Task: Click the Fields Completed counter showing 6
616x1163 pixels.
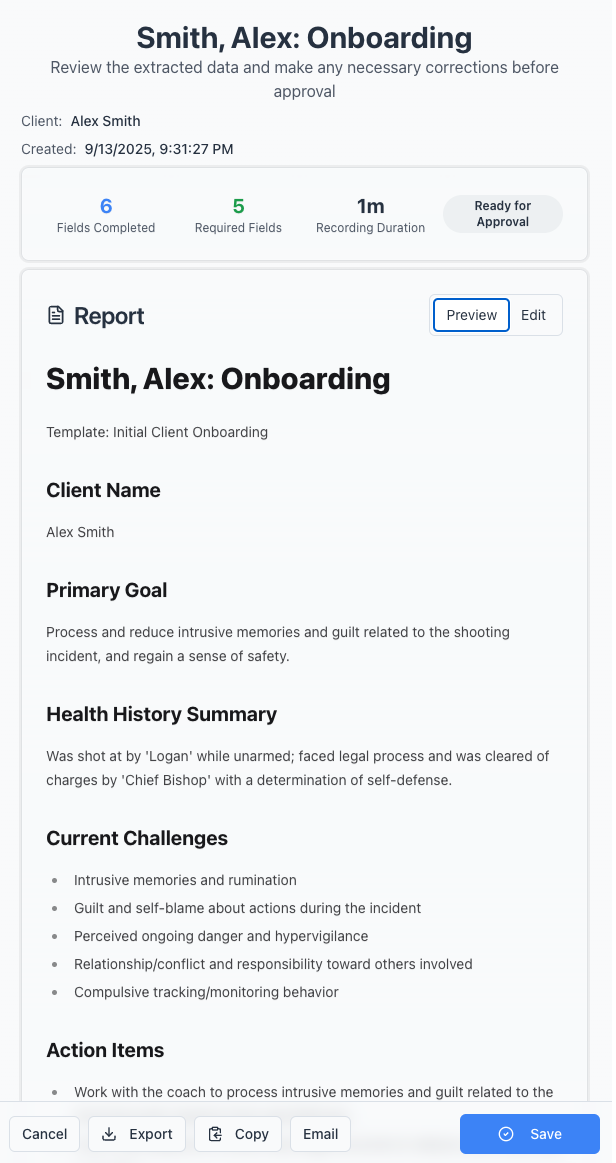Action: pos(106,213)
